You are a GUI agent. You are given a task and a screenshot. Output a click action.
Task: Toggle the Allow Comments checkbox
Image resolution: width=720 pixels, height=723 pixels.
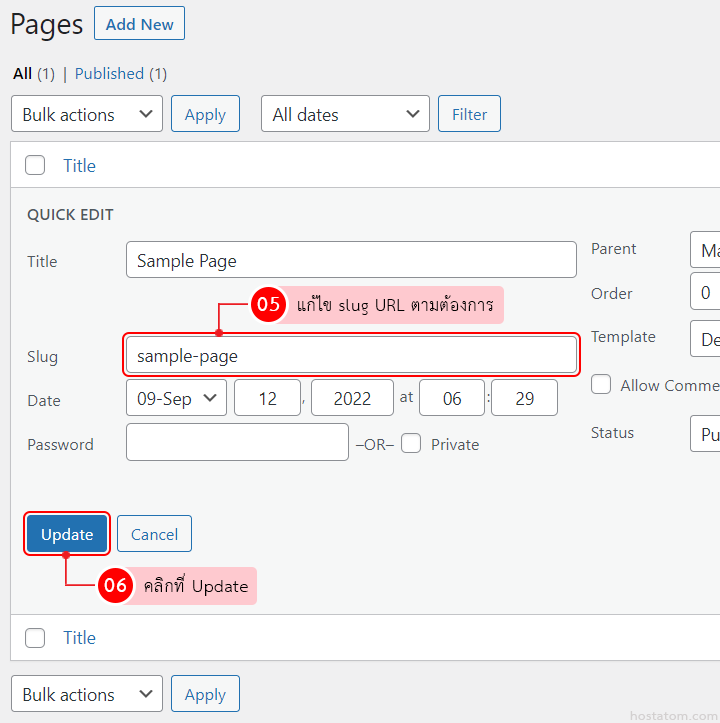pyautogui.click(x=601, y=385)
